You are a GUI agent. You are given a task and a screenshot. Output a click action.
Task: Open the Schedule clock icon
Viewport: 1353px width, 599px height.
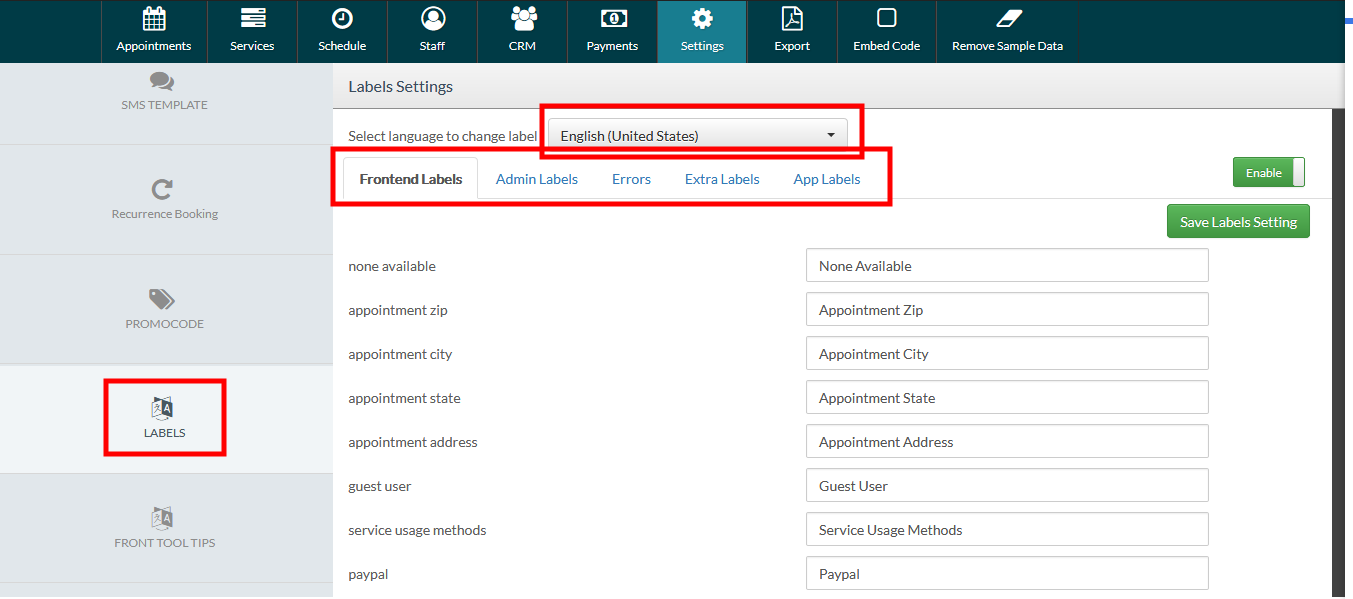pos(342,19)
